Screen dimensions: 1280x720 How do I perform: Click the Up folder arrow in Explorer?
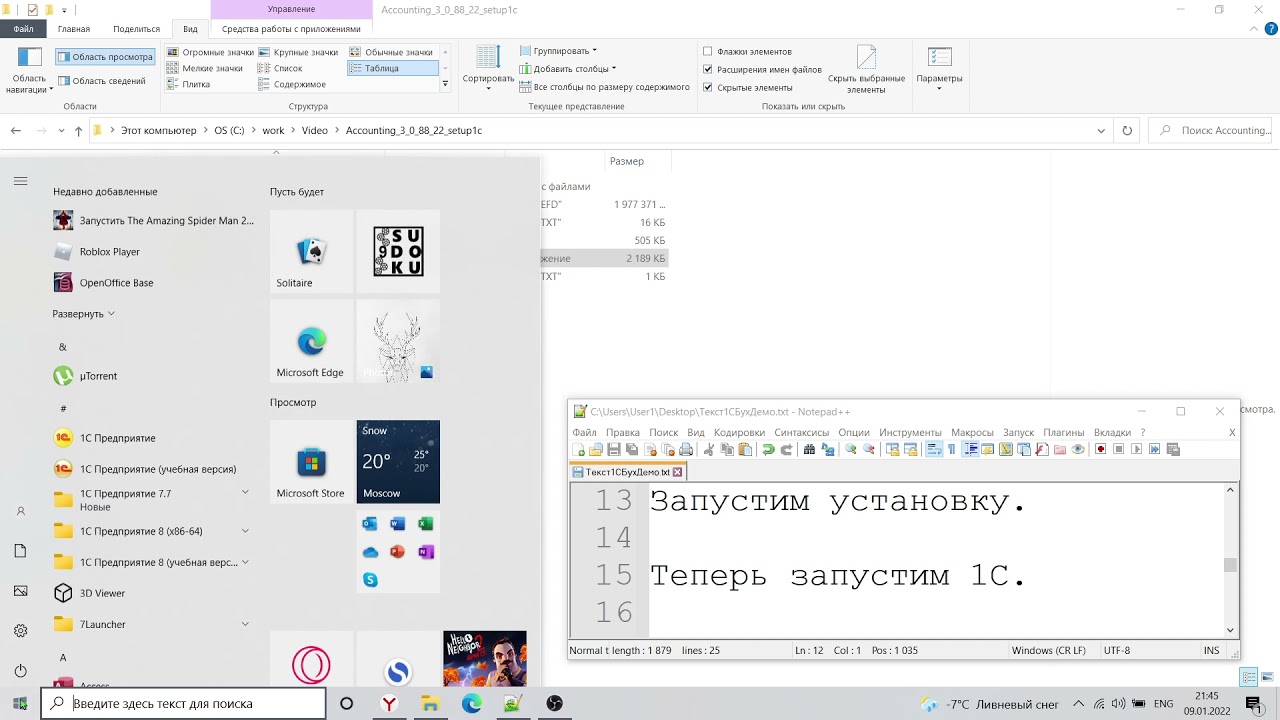78,131
